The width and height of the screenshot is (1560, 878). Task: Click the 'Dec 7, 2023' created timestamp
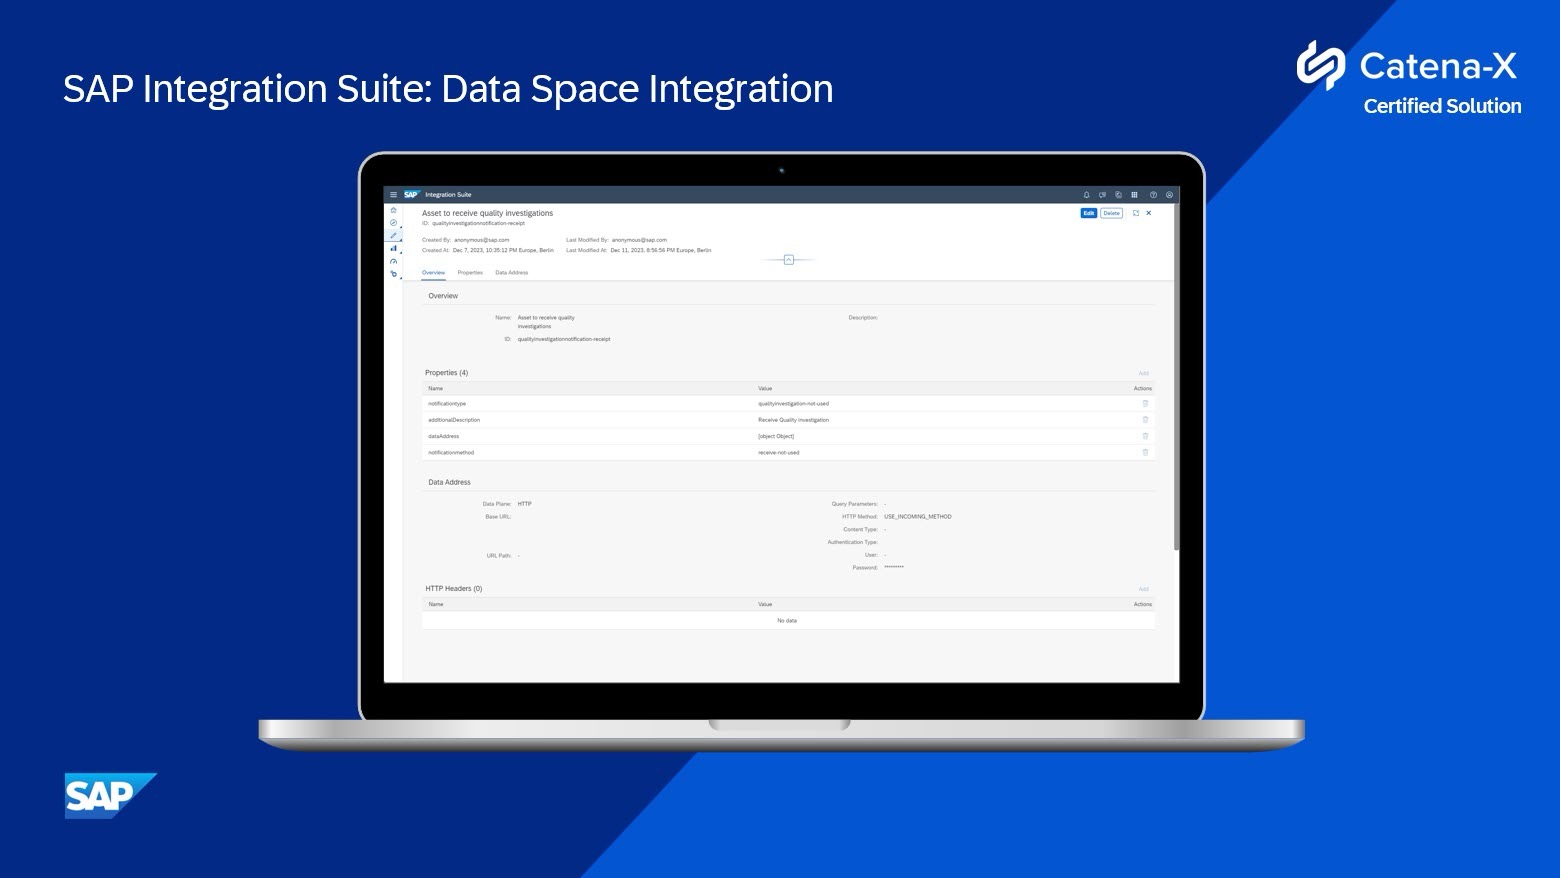[x=503, y=250]
